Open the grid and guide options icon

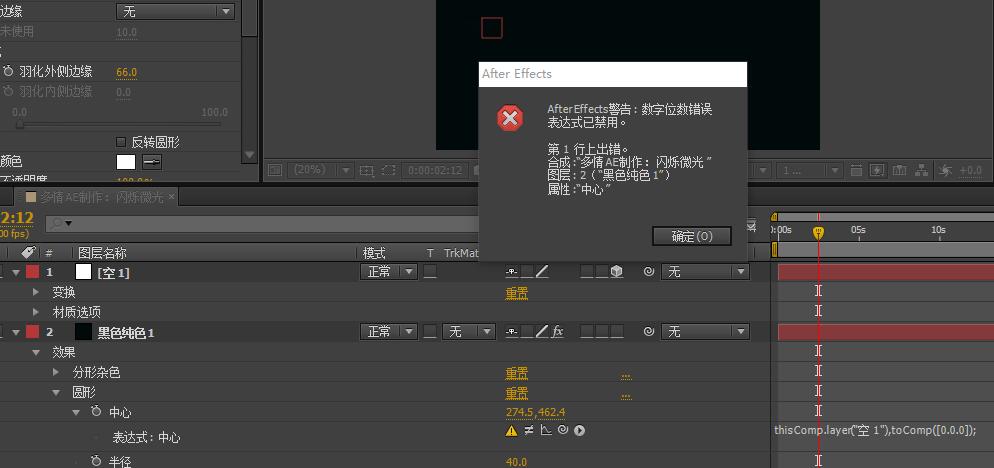[366, 170]
